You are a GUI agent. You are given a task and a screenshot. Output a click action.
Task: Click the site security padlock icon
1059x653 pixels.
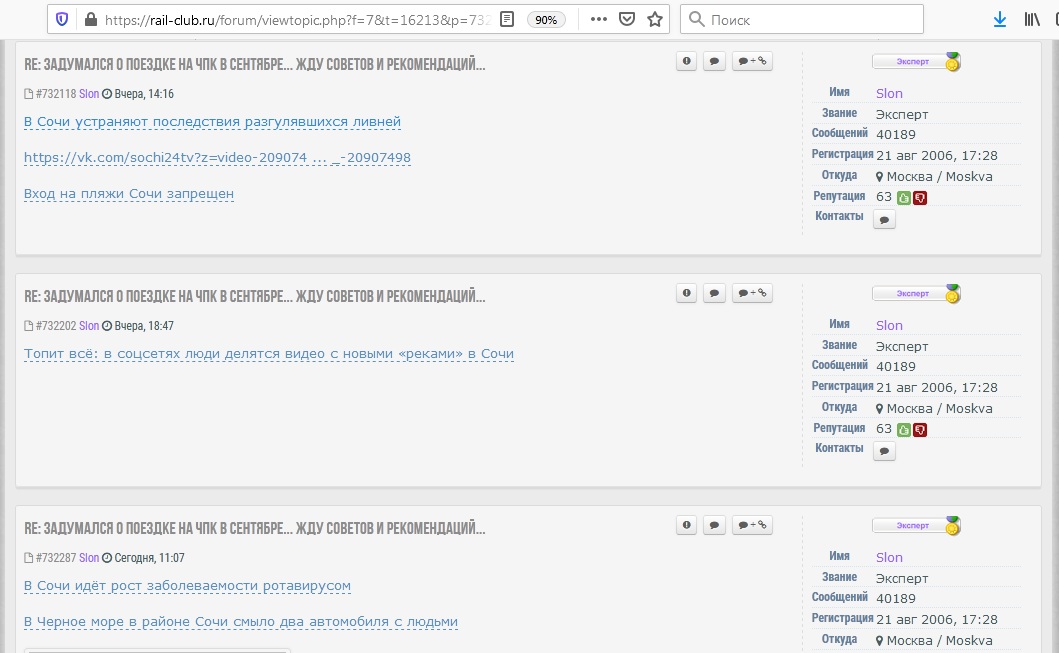pyautogui.click(x=91, y=19)
